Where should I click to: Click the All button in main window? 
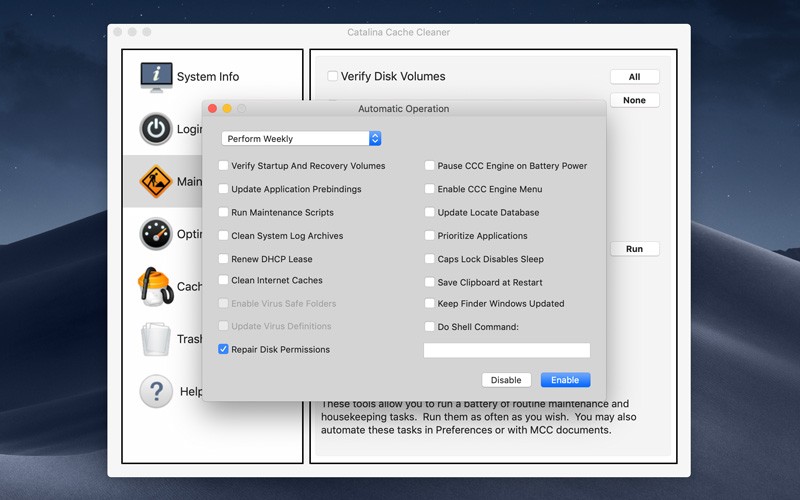click(635, 77)
